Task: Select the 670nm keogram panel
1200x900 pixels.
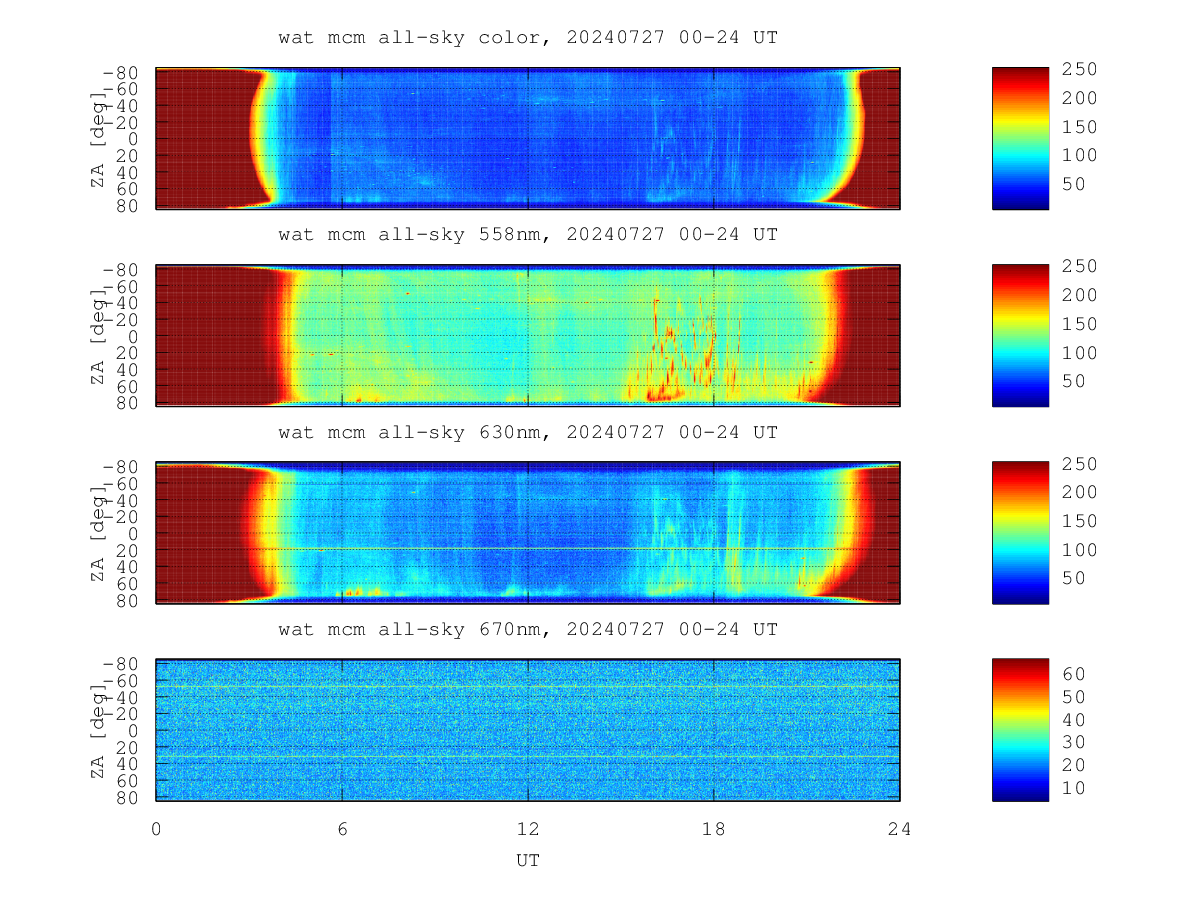Action: 528,730
